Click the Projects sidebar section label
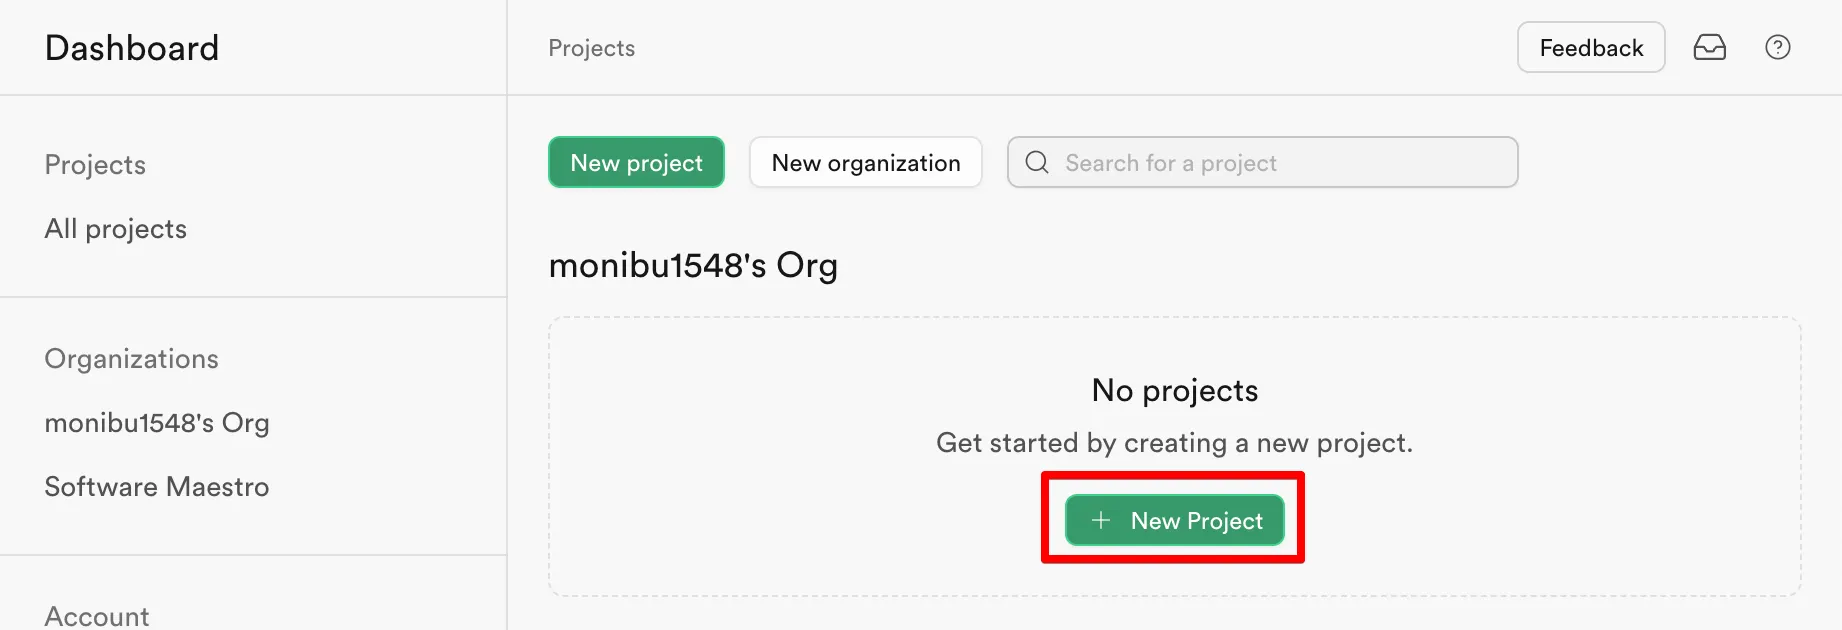Viewport: 1842px width, 630px height. pyautogui.click(x=95, y=165)
